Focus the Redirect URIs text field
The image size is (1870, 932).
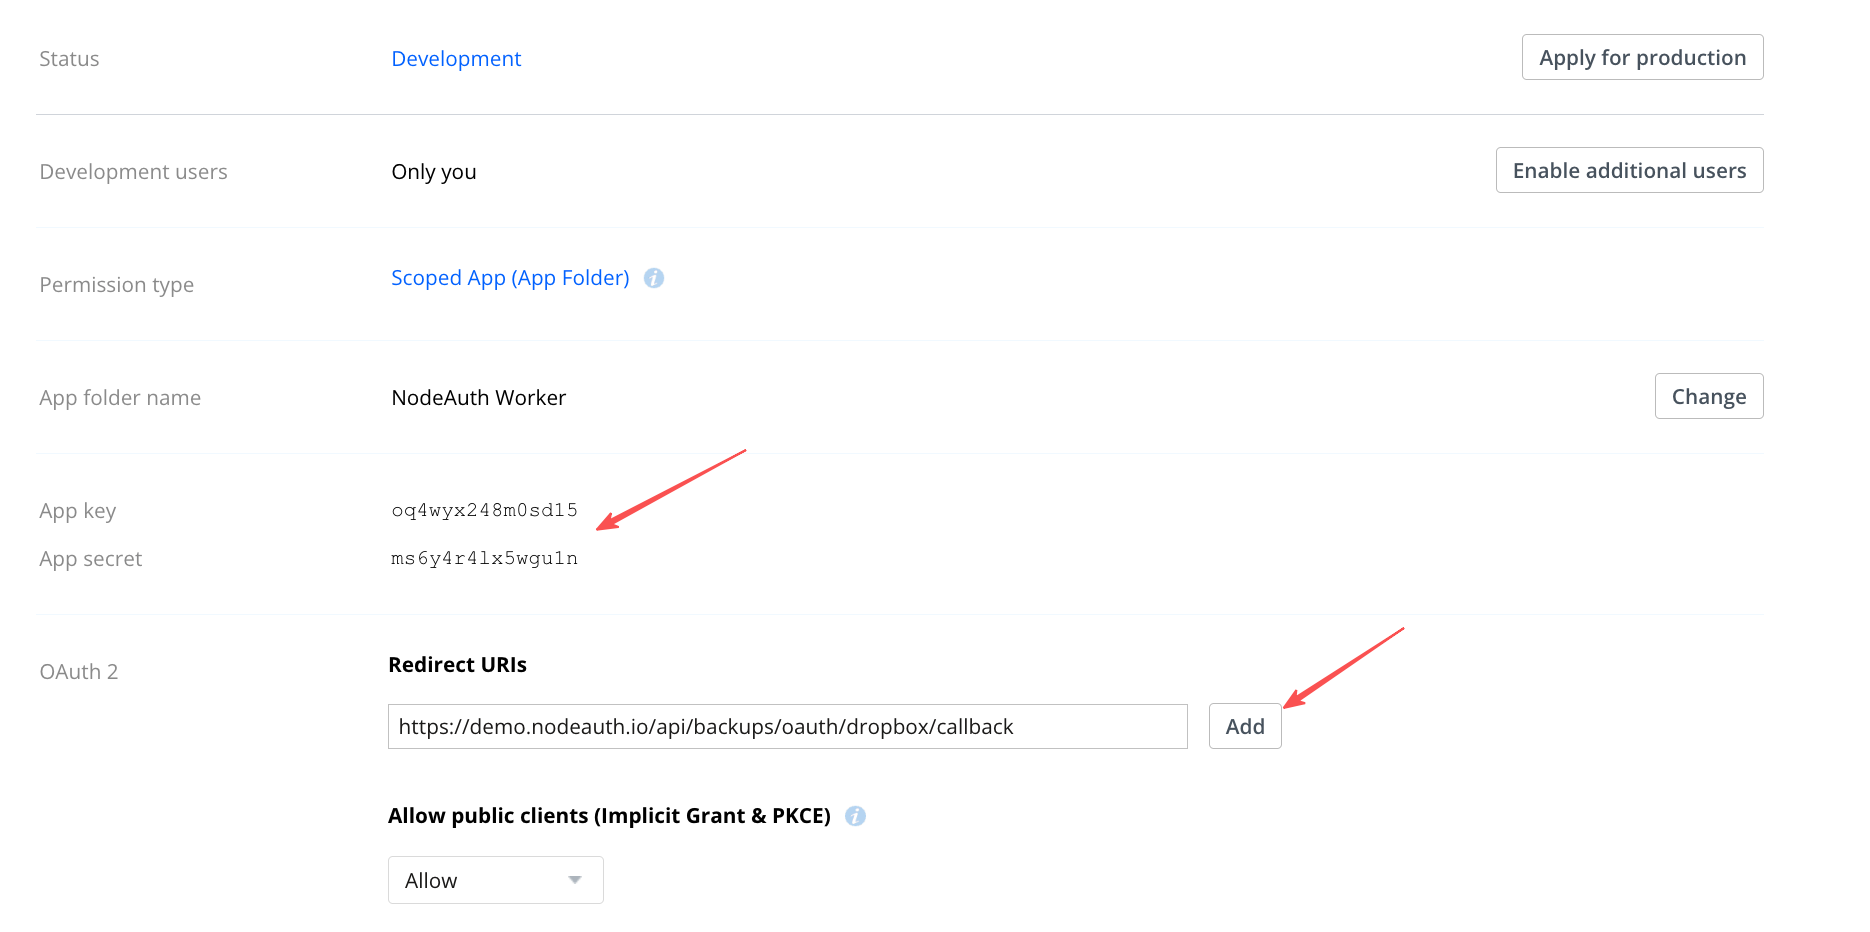point(787,727)
